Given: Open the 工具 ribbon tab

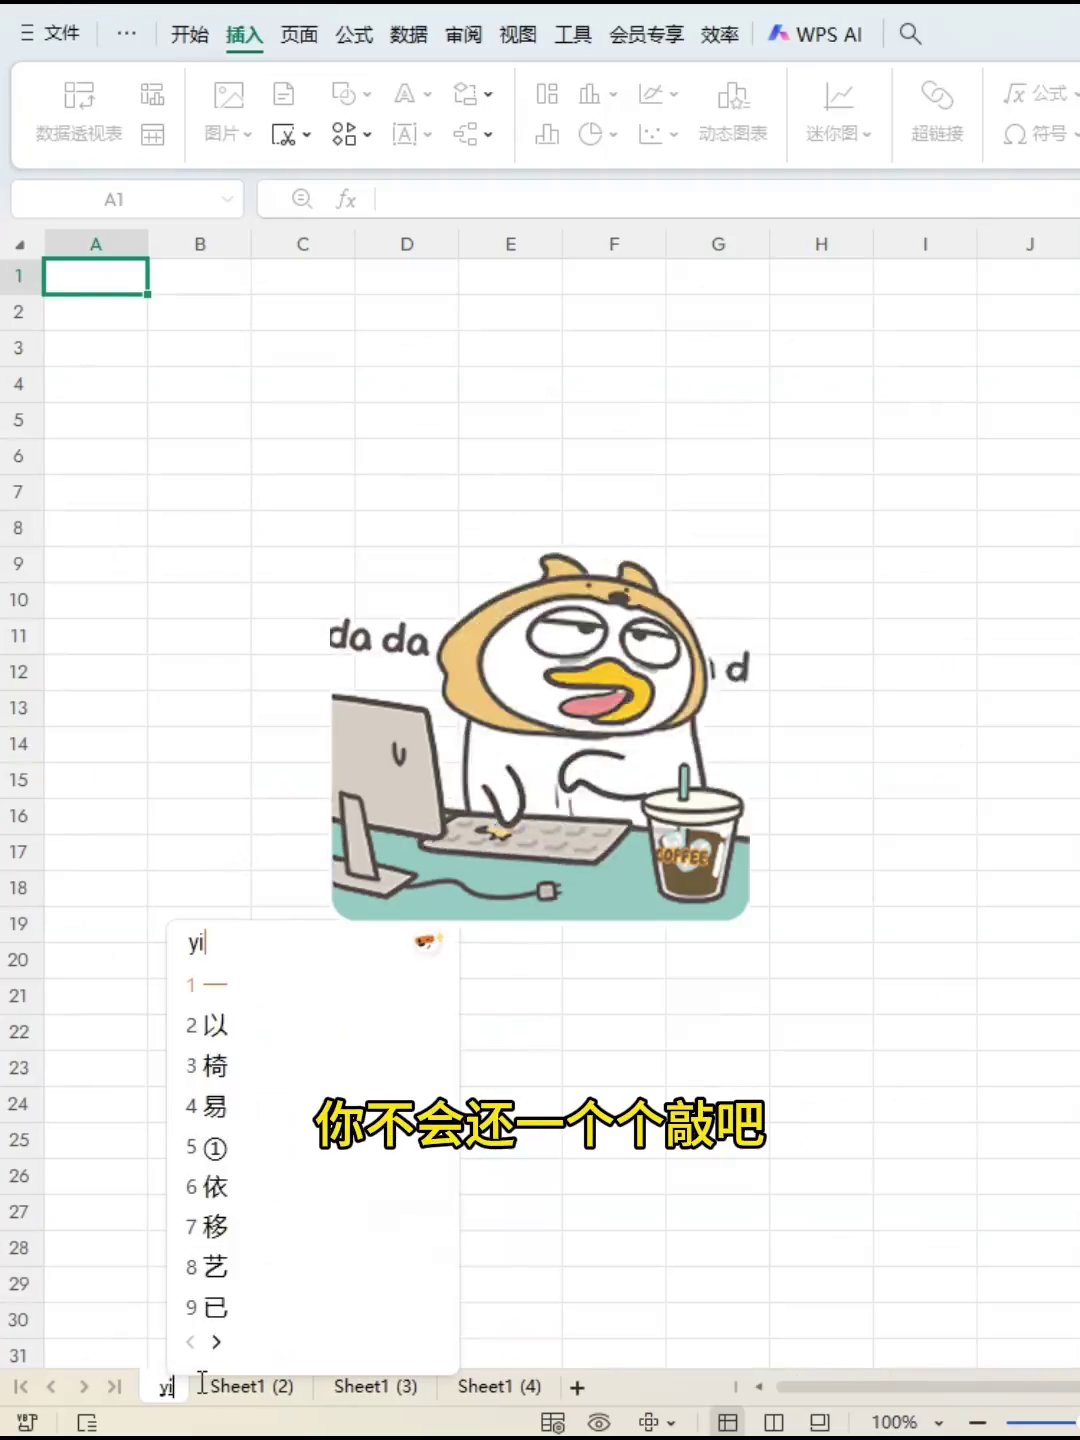Looking at the screenshot, I should 573,34.
